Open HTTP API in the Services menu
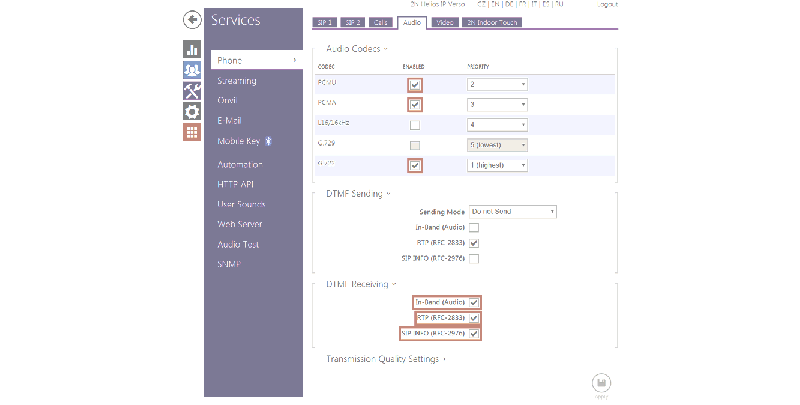The image size is (800, 405). (x=238, y=184)
